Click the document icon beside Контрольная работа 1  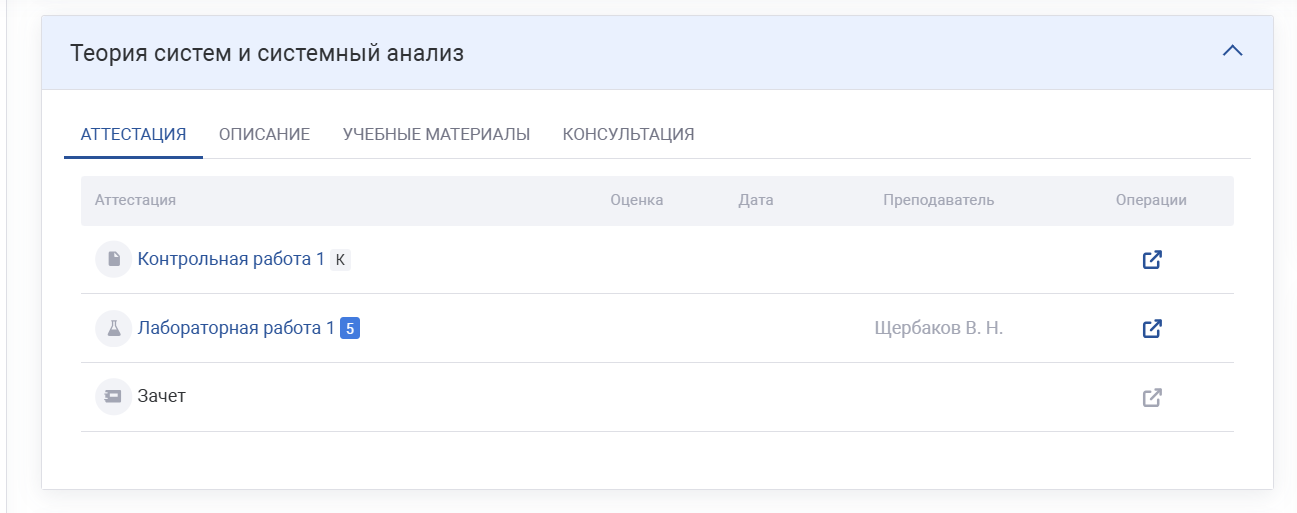point(113,260)
